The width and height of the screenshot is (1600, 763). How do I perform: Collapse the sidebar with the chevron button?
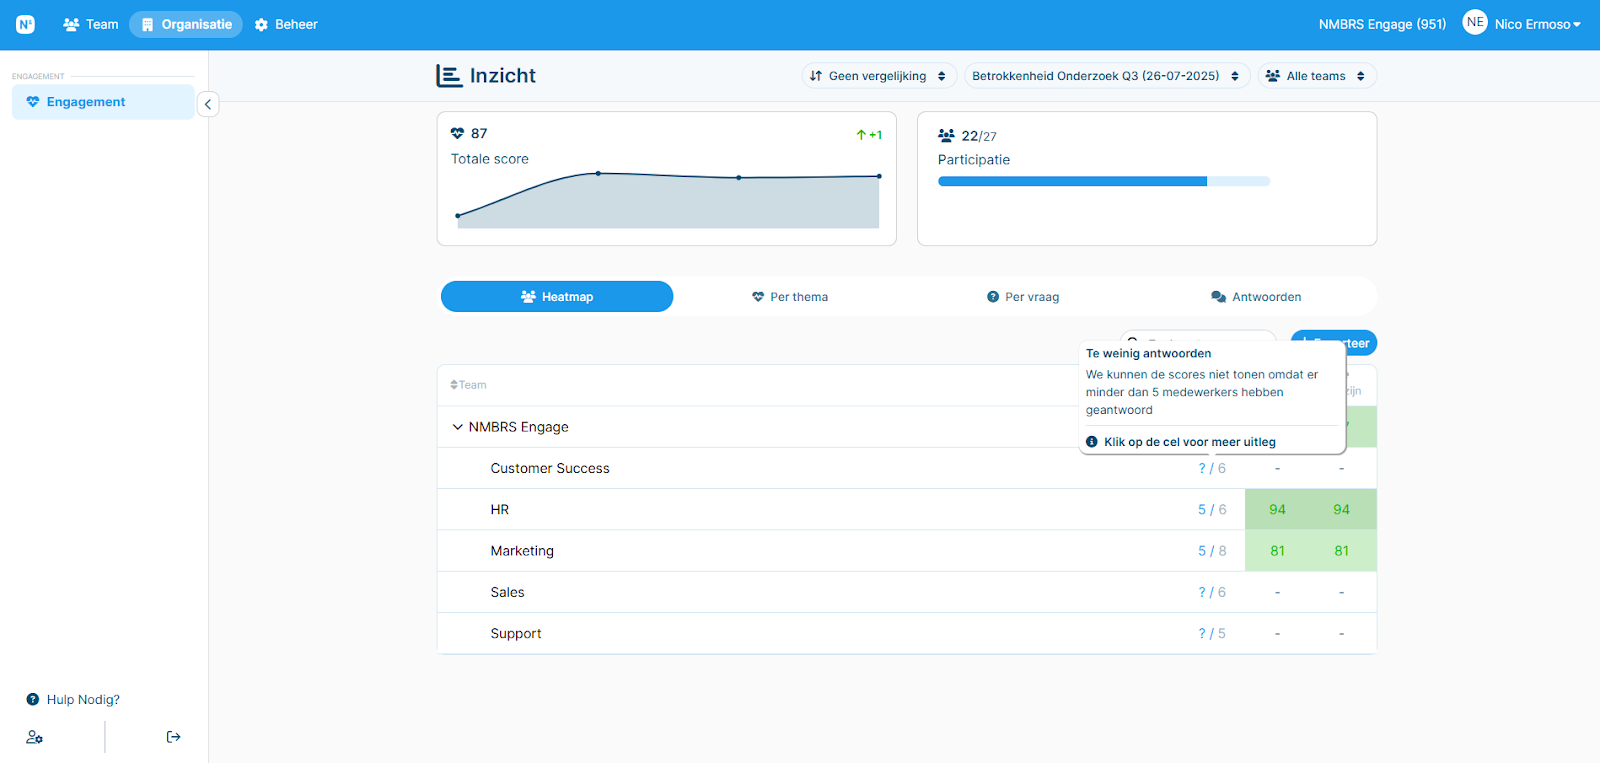point(208,104)
